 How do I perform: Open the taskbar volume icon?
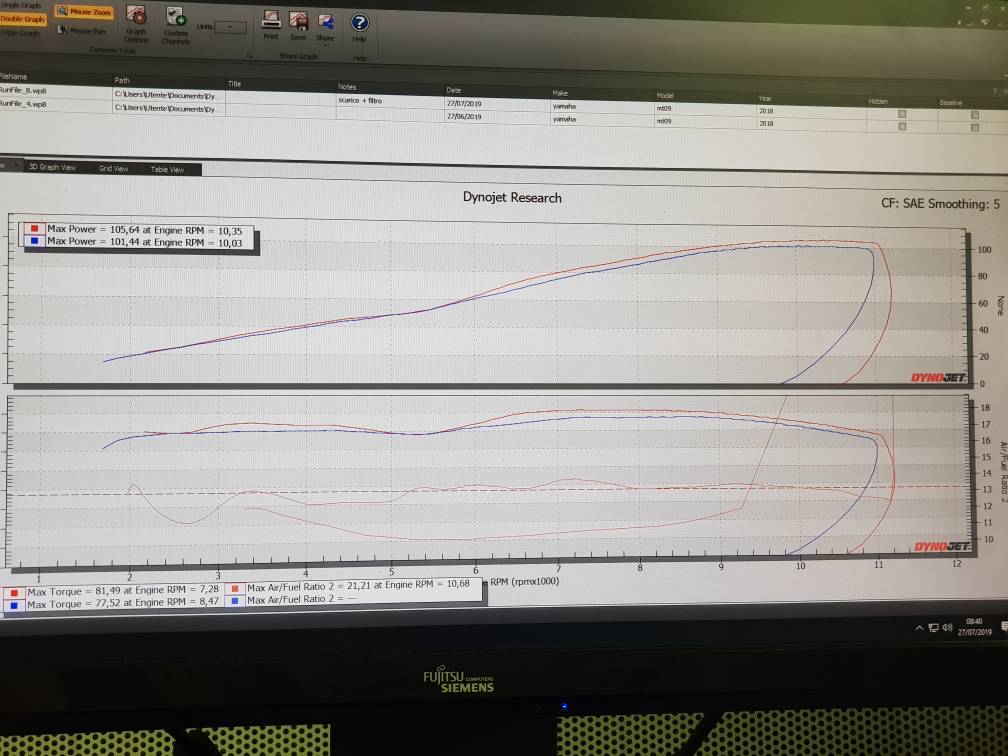pyautogui.click(x=947, y=627)
